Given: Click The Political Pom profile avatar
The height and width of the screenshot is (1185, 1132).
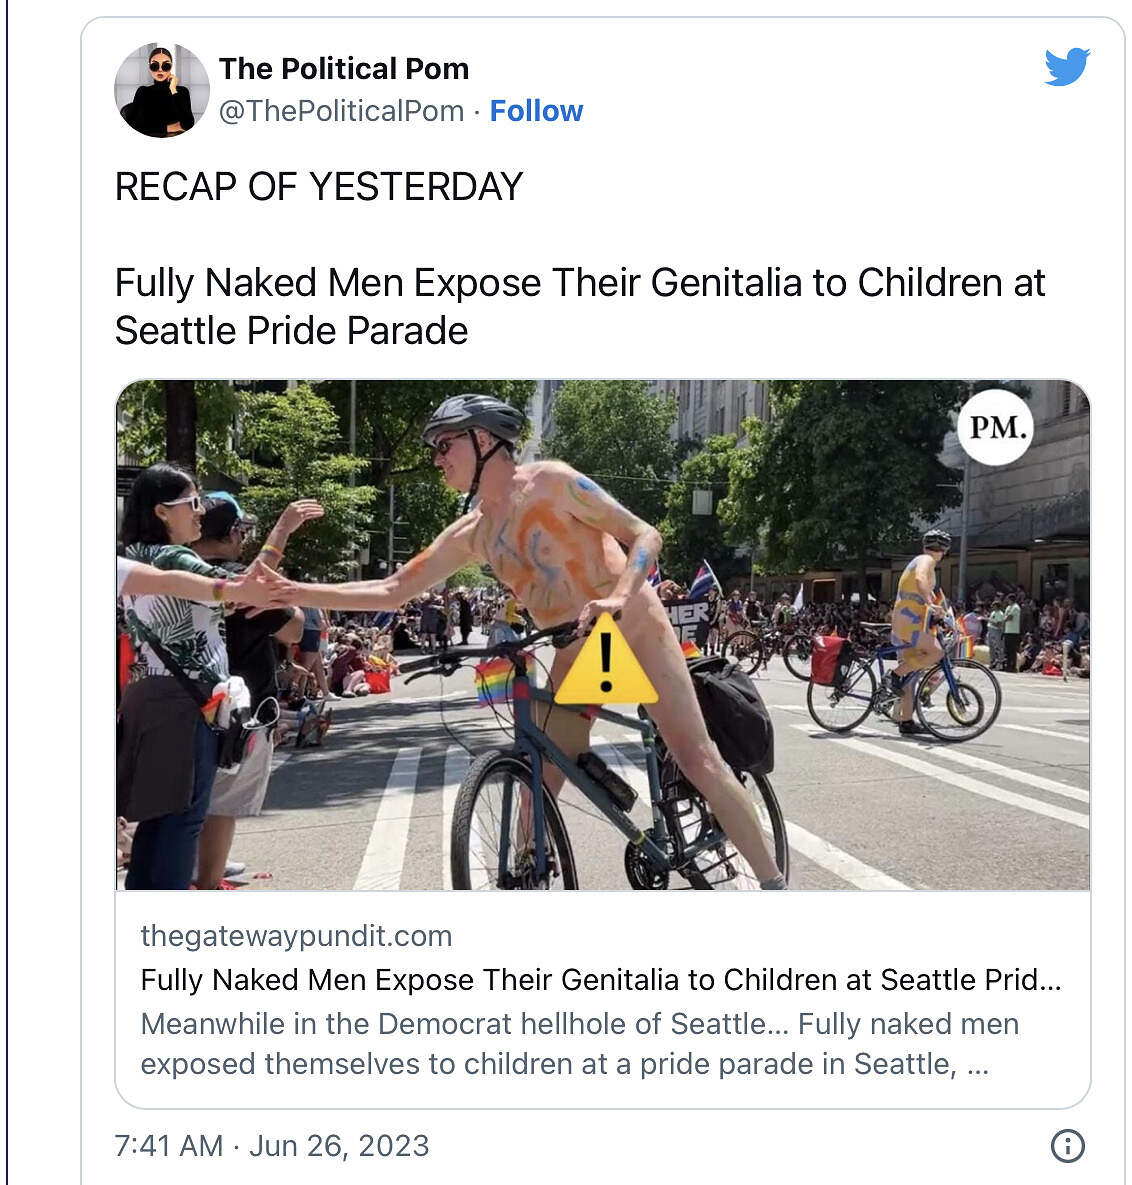Looking at the screenshot, I should click(161, 90).
